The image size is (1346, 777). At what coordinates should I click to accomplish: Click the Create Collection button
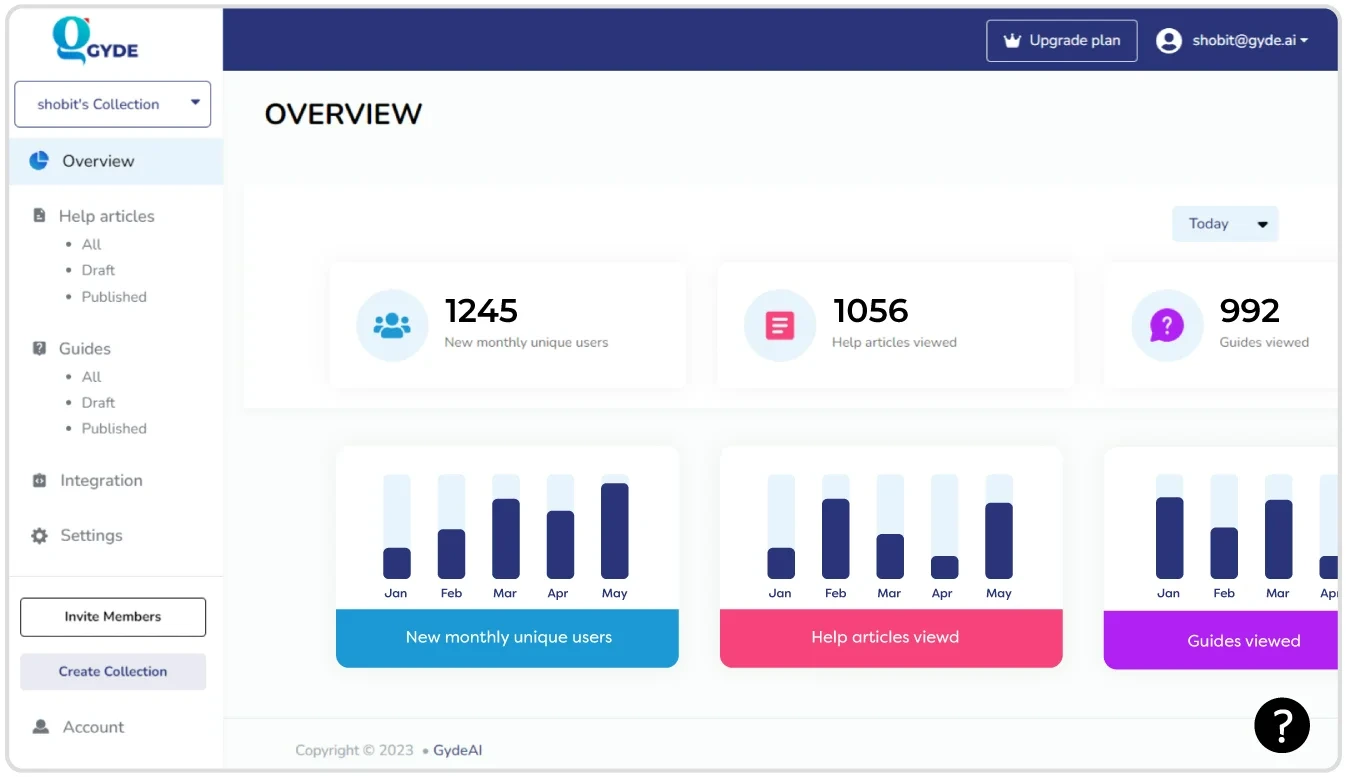[x=113, y=671]
